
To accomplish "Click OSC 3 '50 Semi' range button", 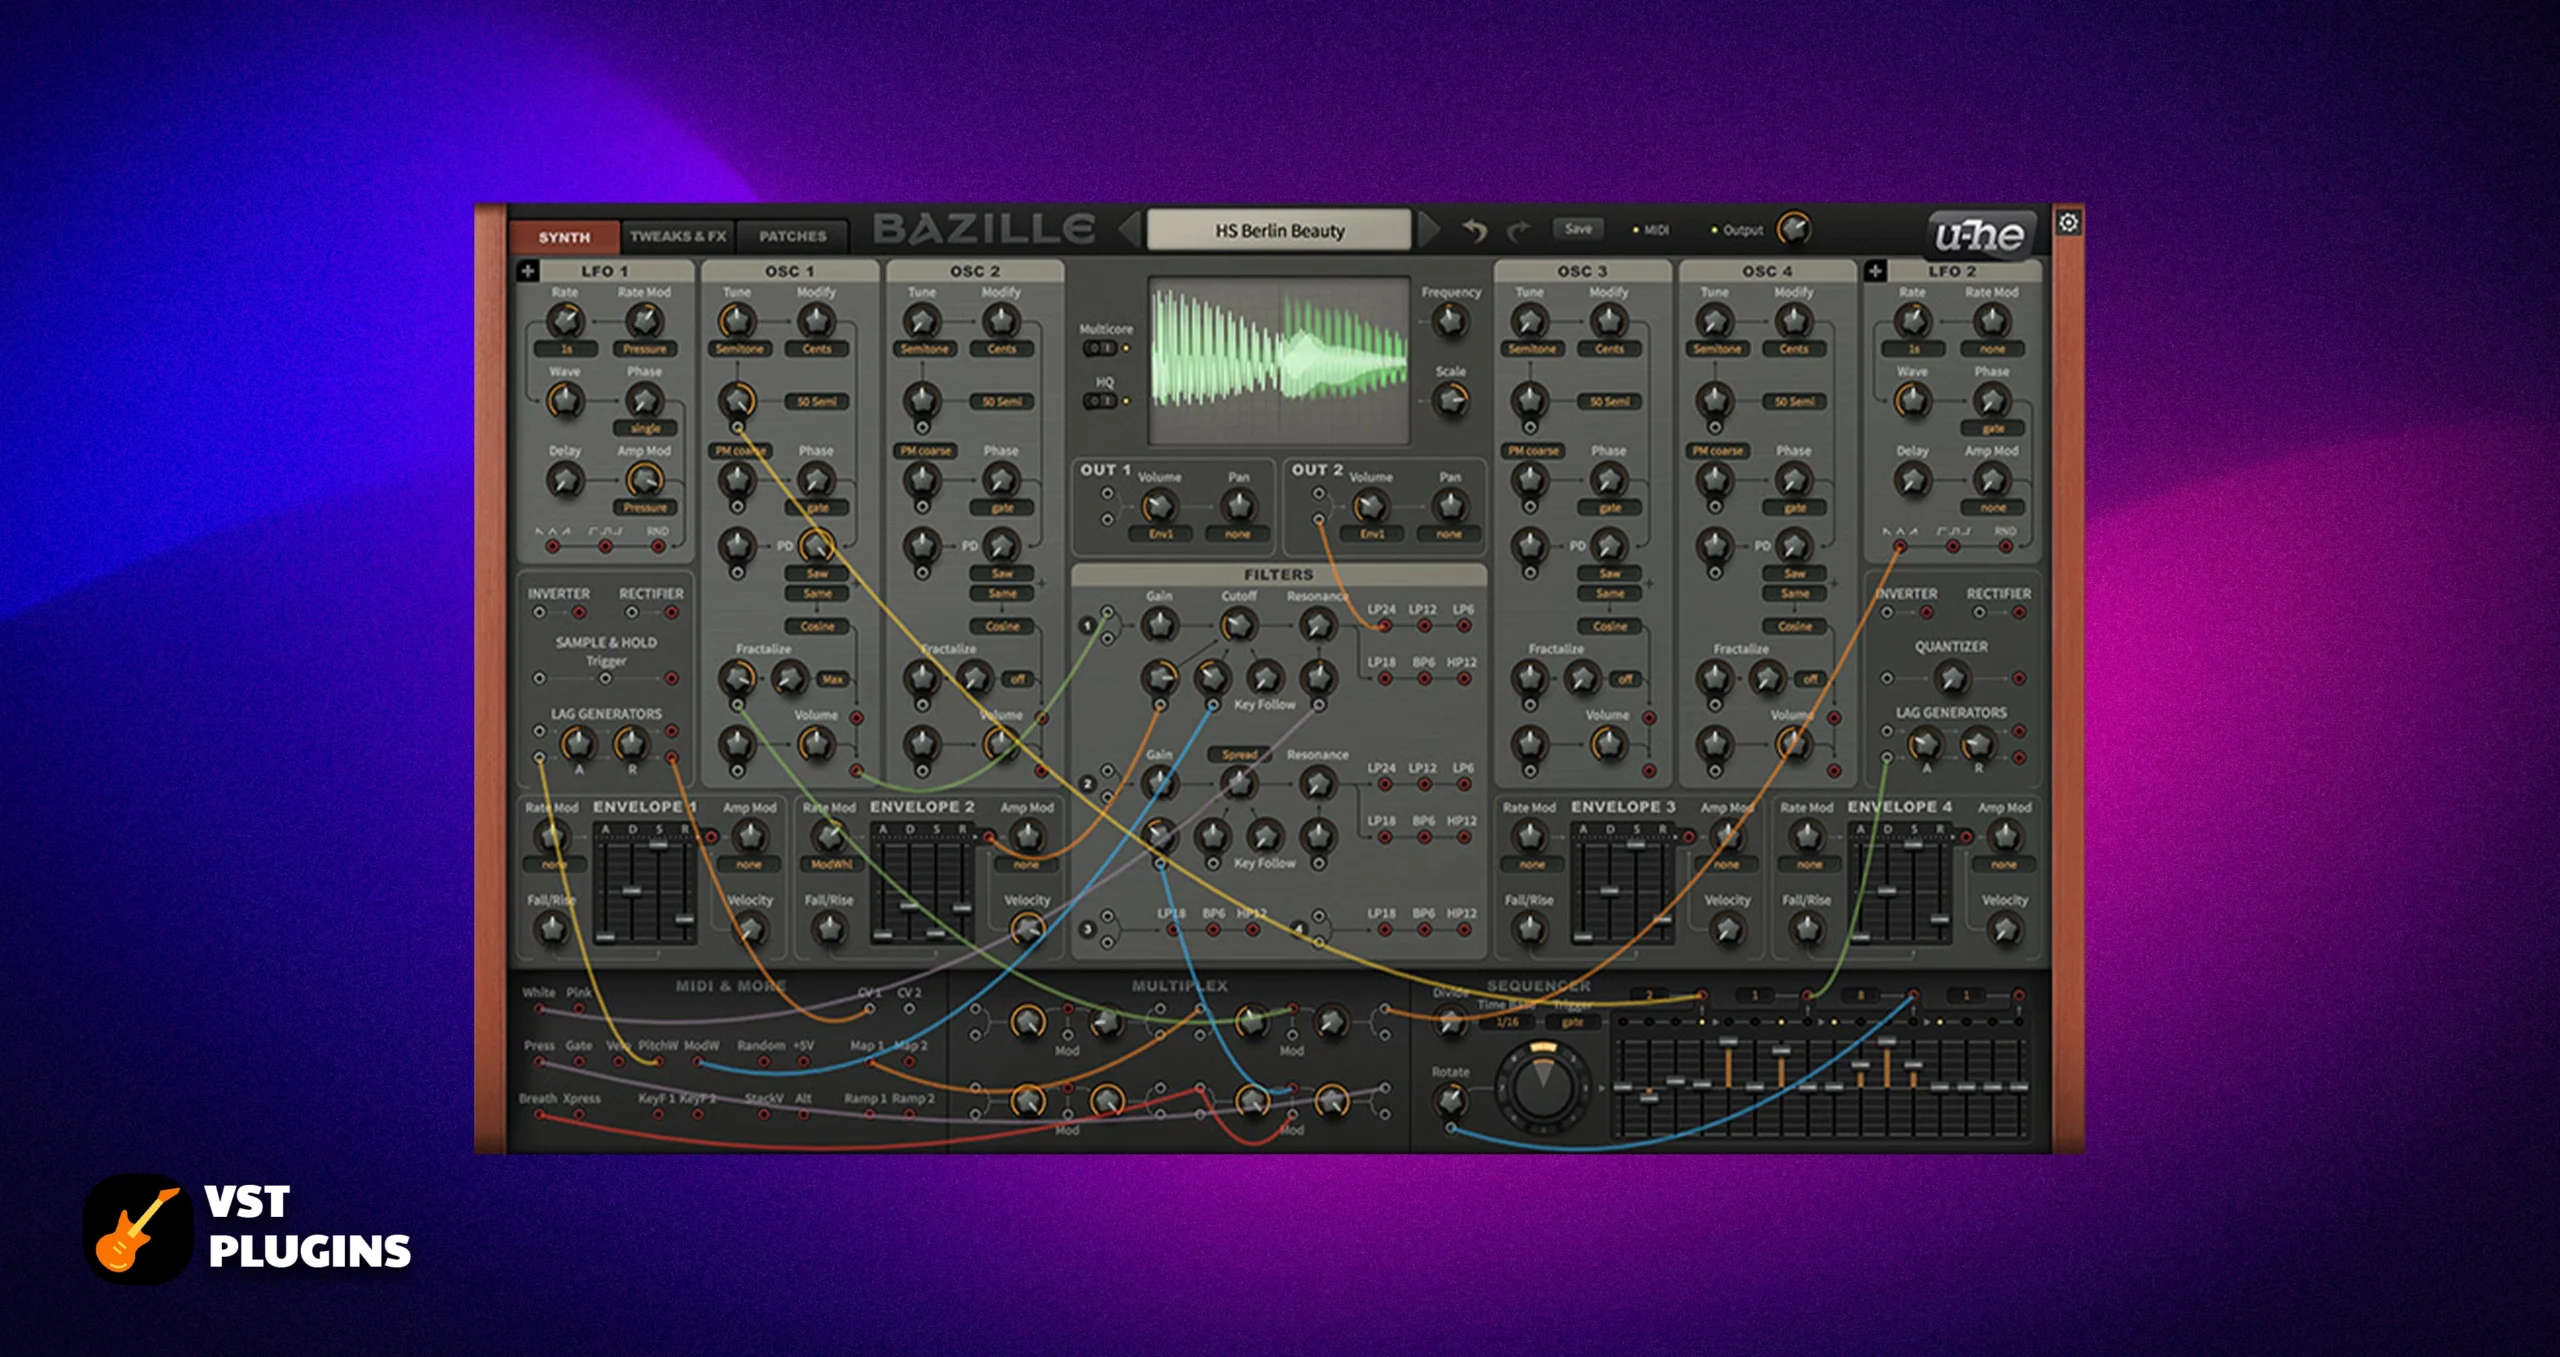I will coord(1609,402).
